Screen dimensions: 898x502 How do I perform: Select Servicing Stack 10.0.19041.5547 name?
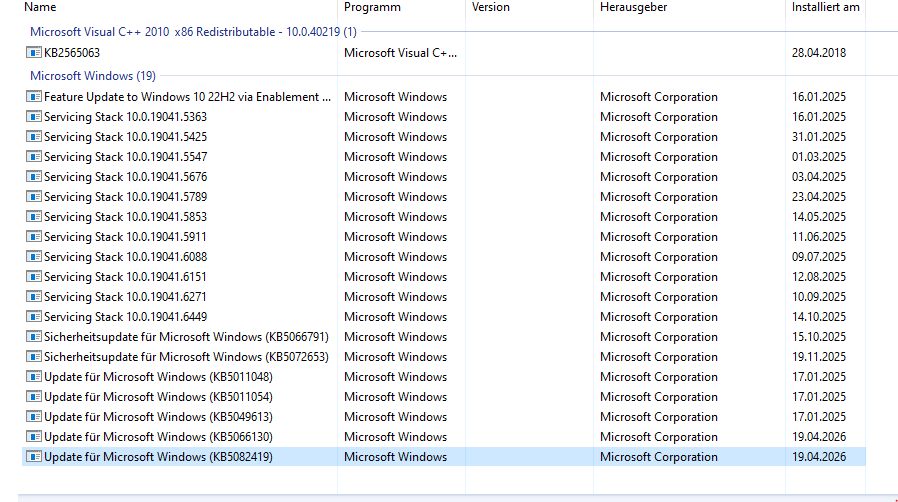coord(125,157)
